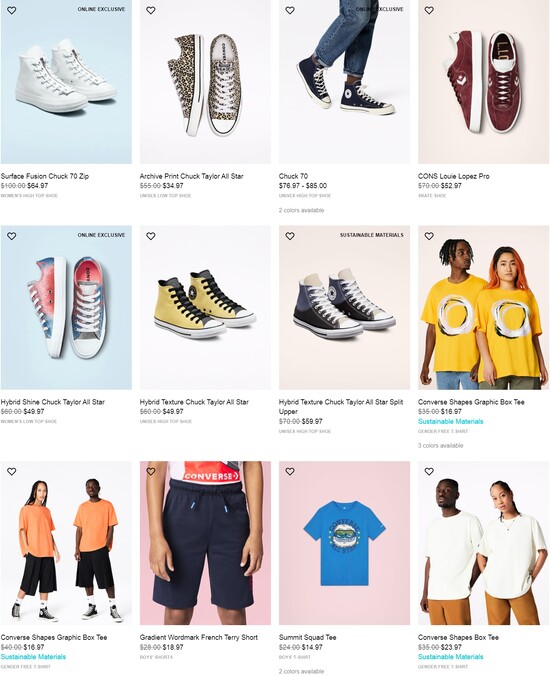Screen dimensions: 550x676
Task: Wishlist the white Converse Shapes Box Tee
Action: point(429,471)
